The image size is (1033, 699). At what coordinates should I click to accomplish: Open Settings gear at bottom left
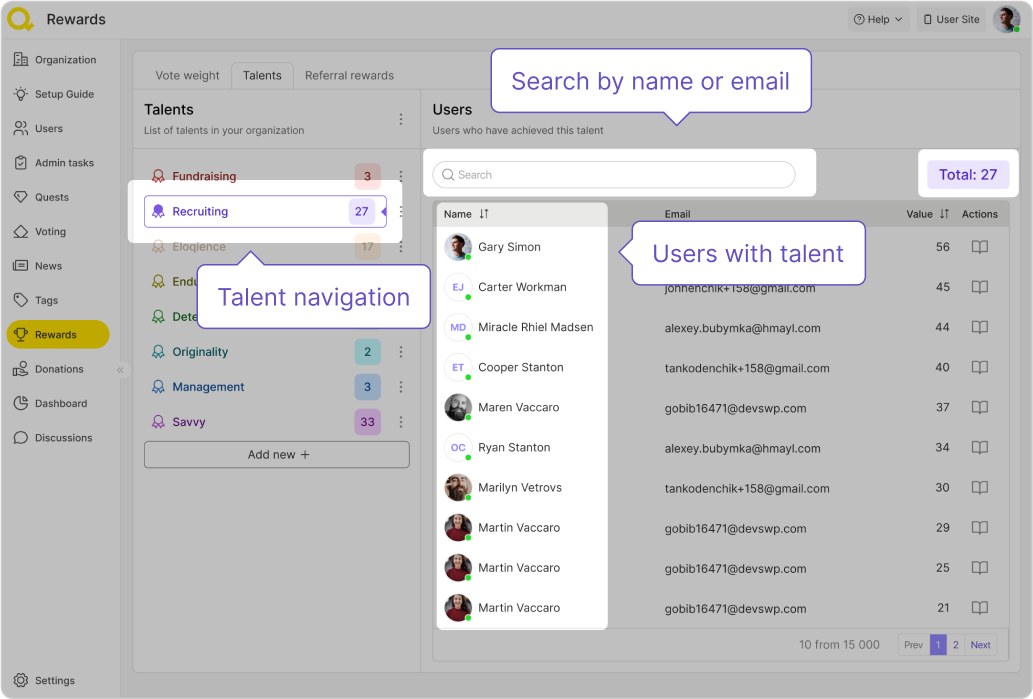point(20,680)
